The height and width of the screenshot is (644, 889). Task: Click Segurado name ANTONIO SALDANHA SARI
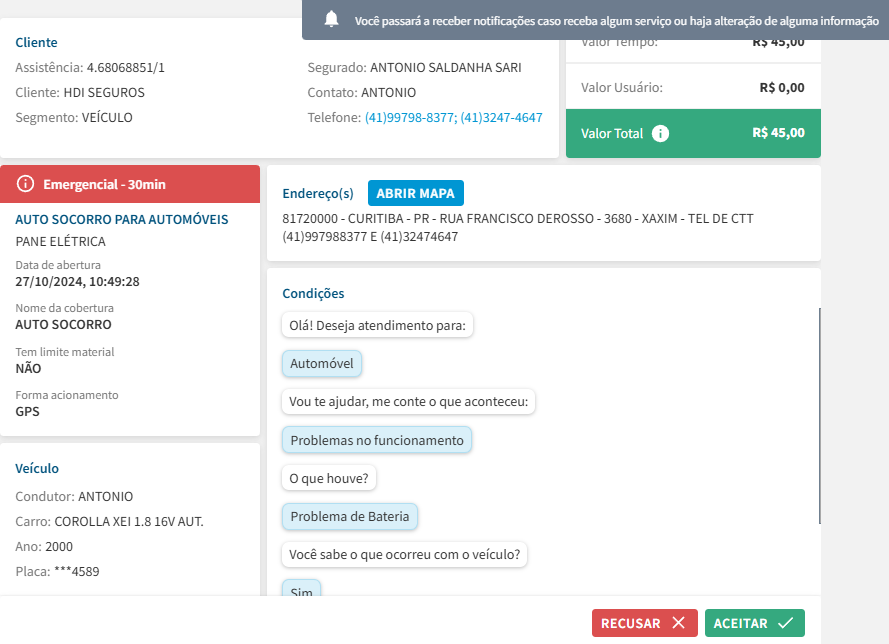tap(446, 67)
